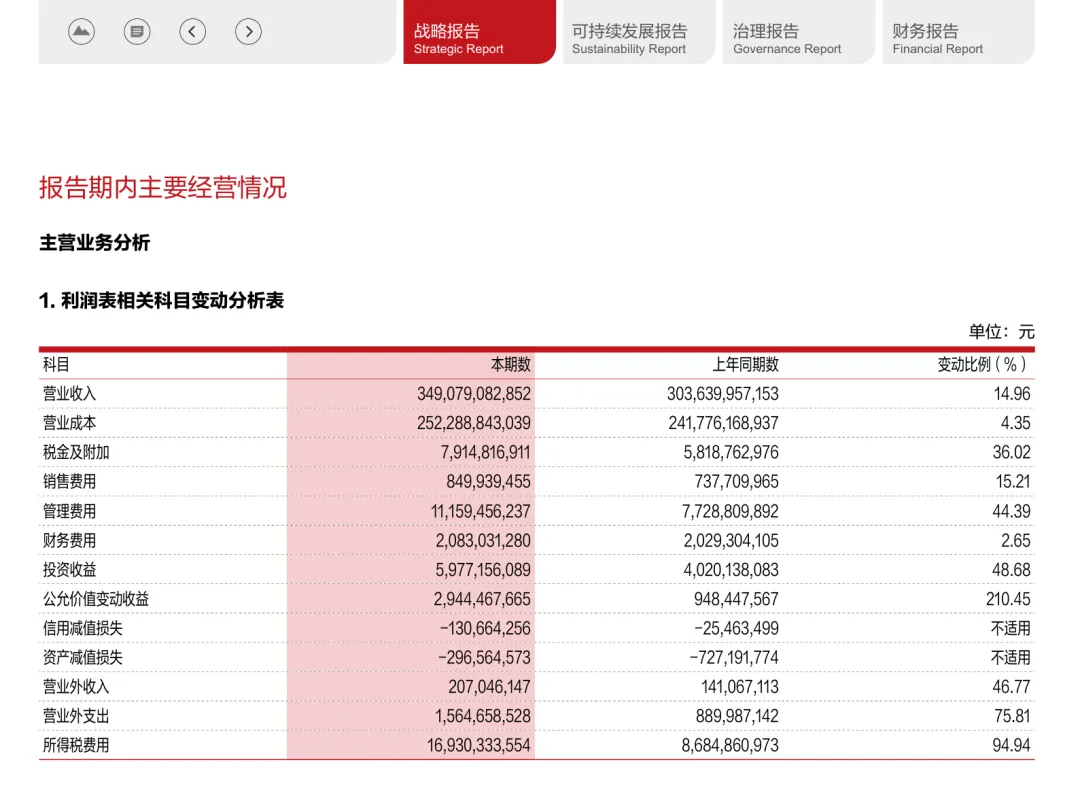Click the percentage 46.77

1011,687
